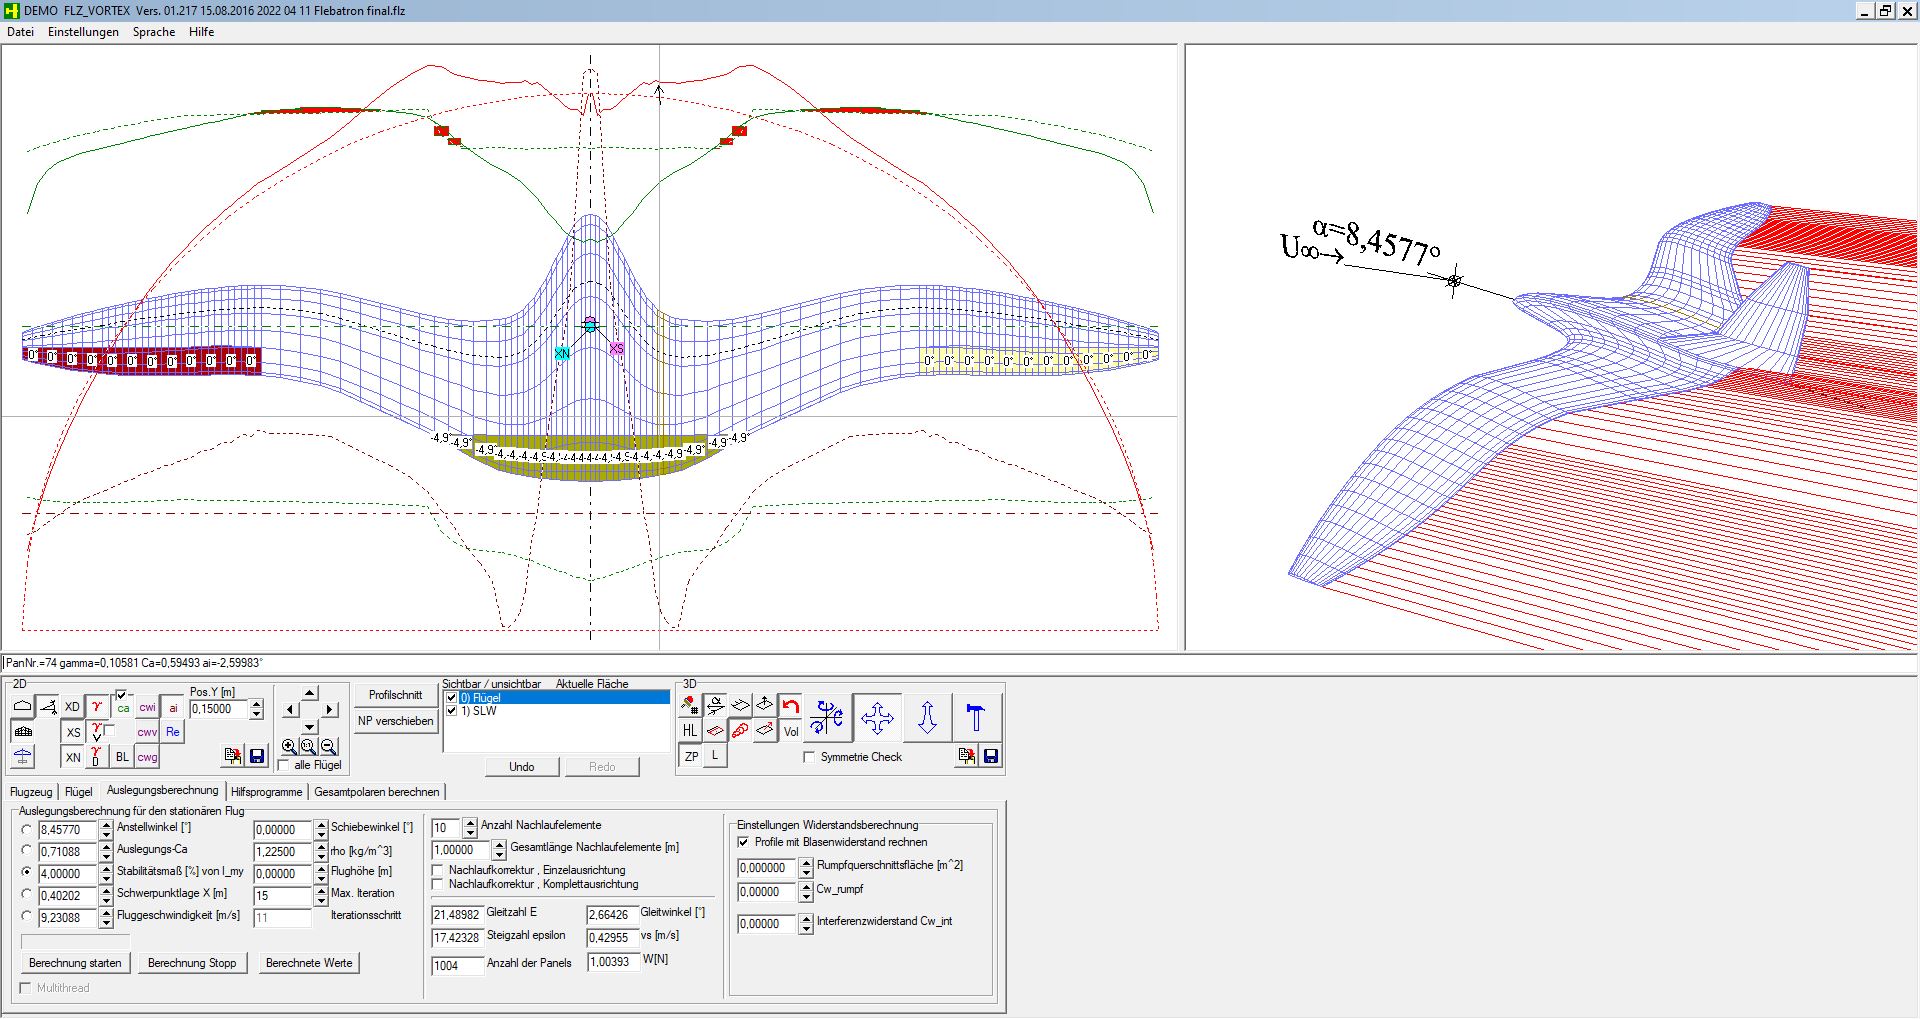1920x1019 pixels.
Task: Click the Berechnung starten button
Action: [75, 963]
